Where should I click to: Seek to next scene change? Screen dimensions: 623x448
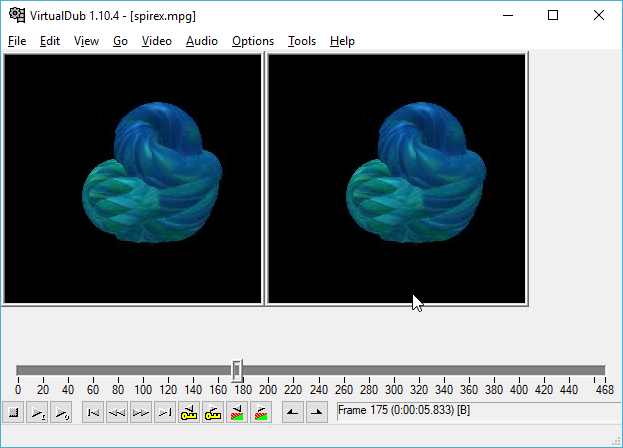pos(261,412)
